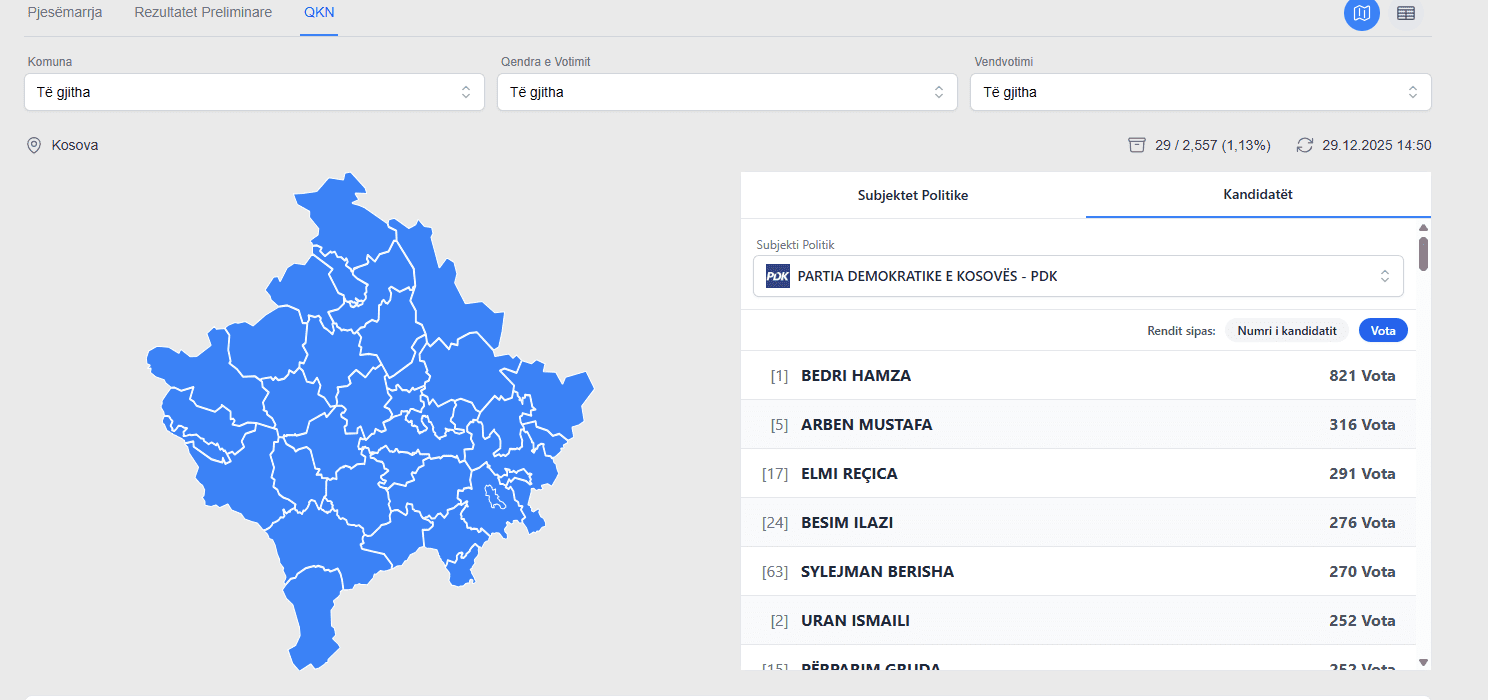Open the Qendra e Votimit dropdown
1488x700 pixels.
pyautogui.click(x=727, y=92)
